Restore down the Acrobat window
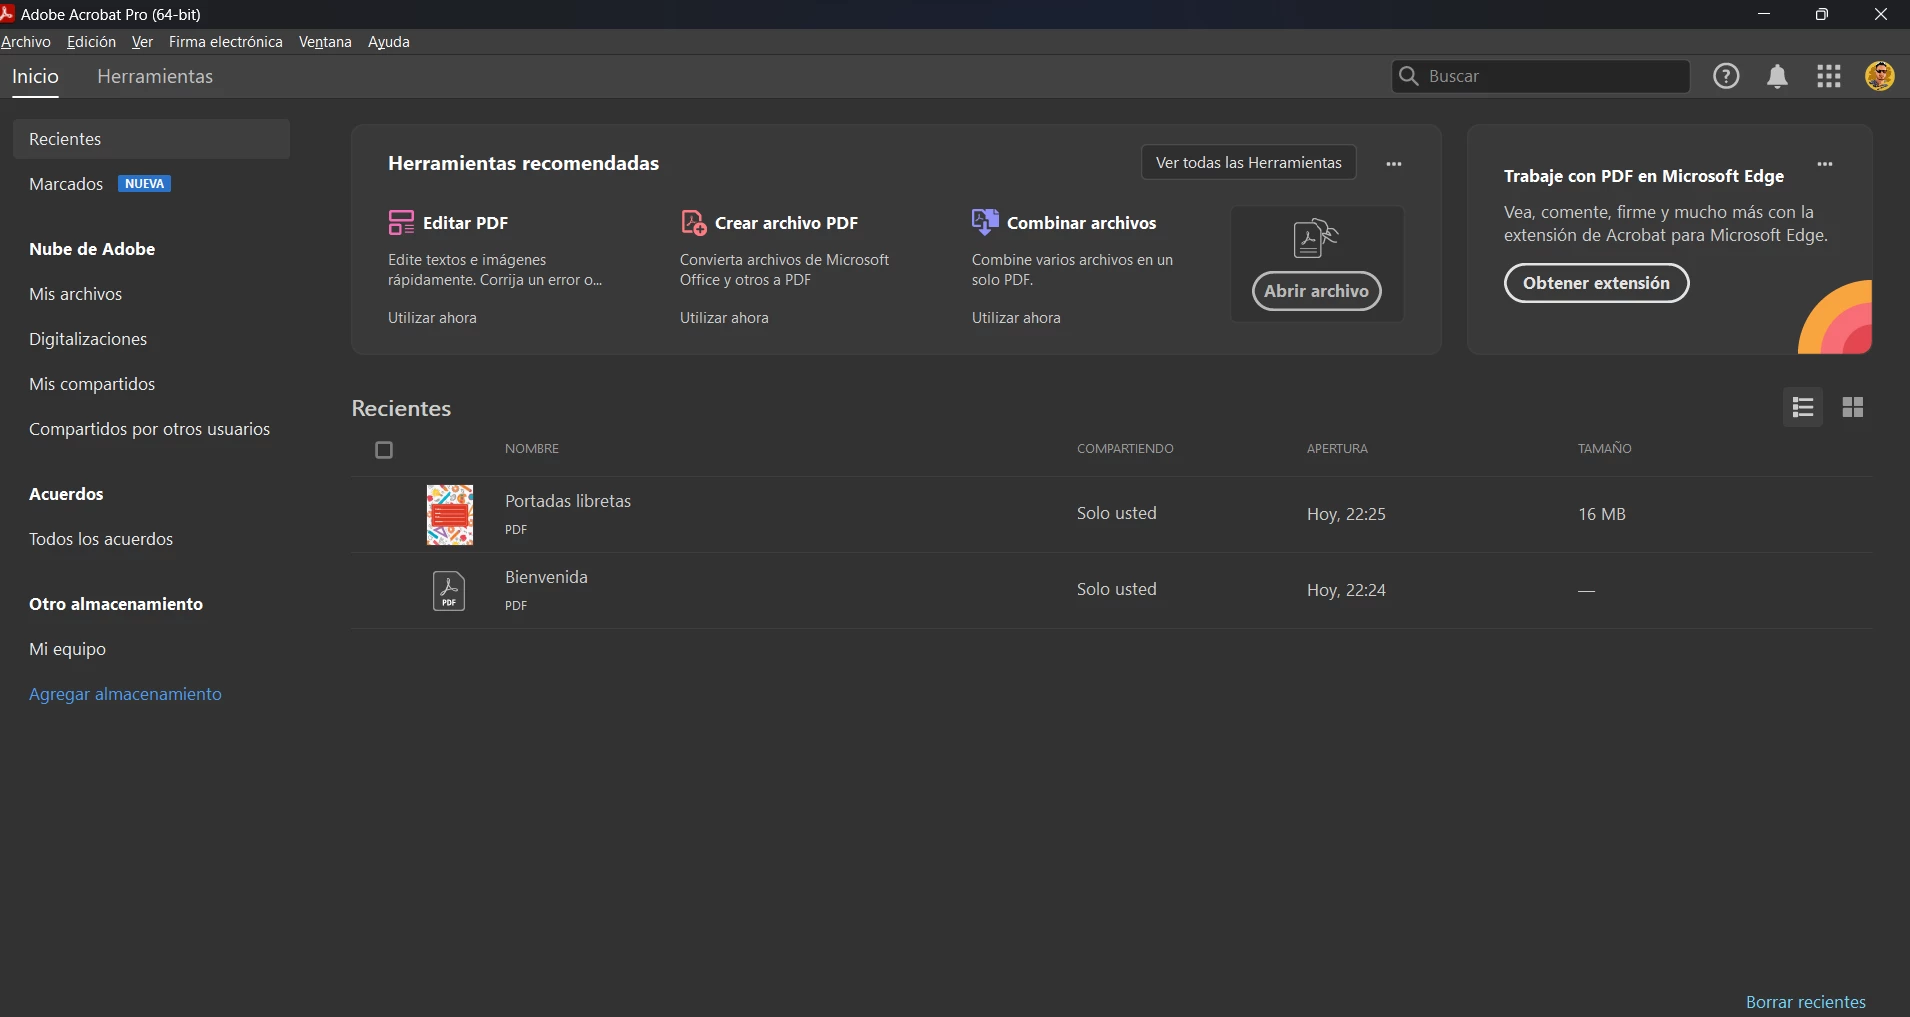 (x=1822, y=14)
